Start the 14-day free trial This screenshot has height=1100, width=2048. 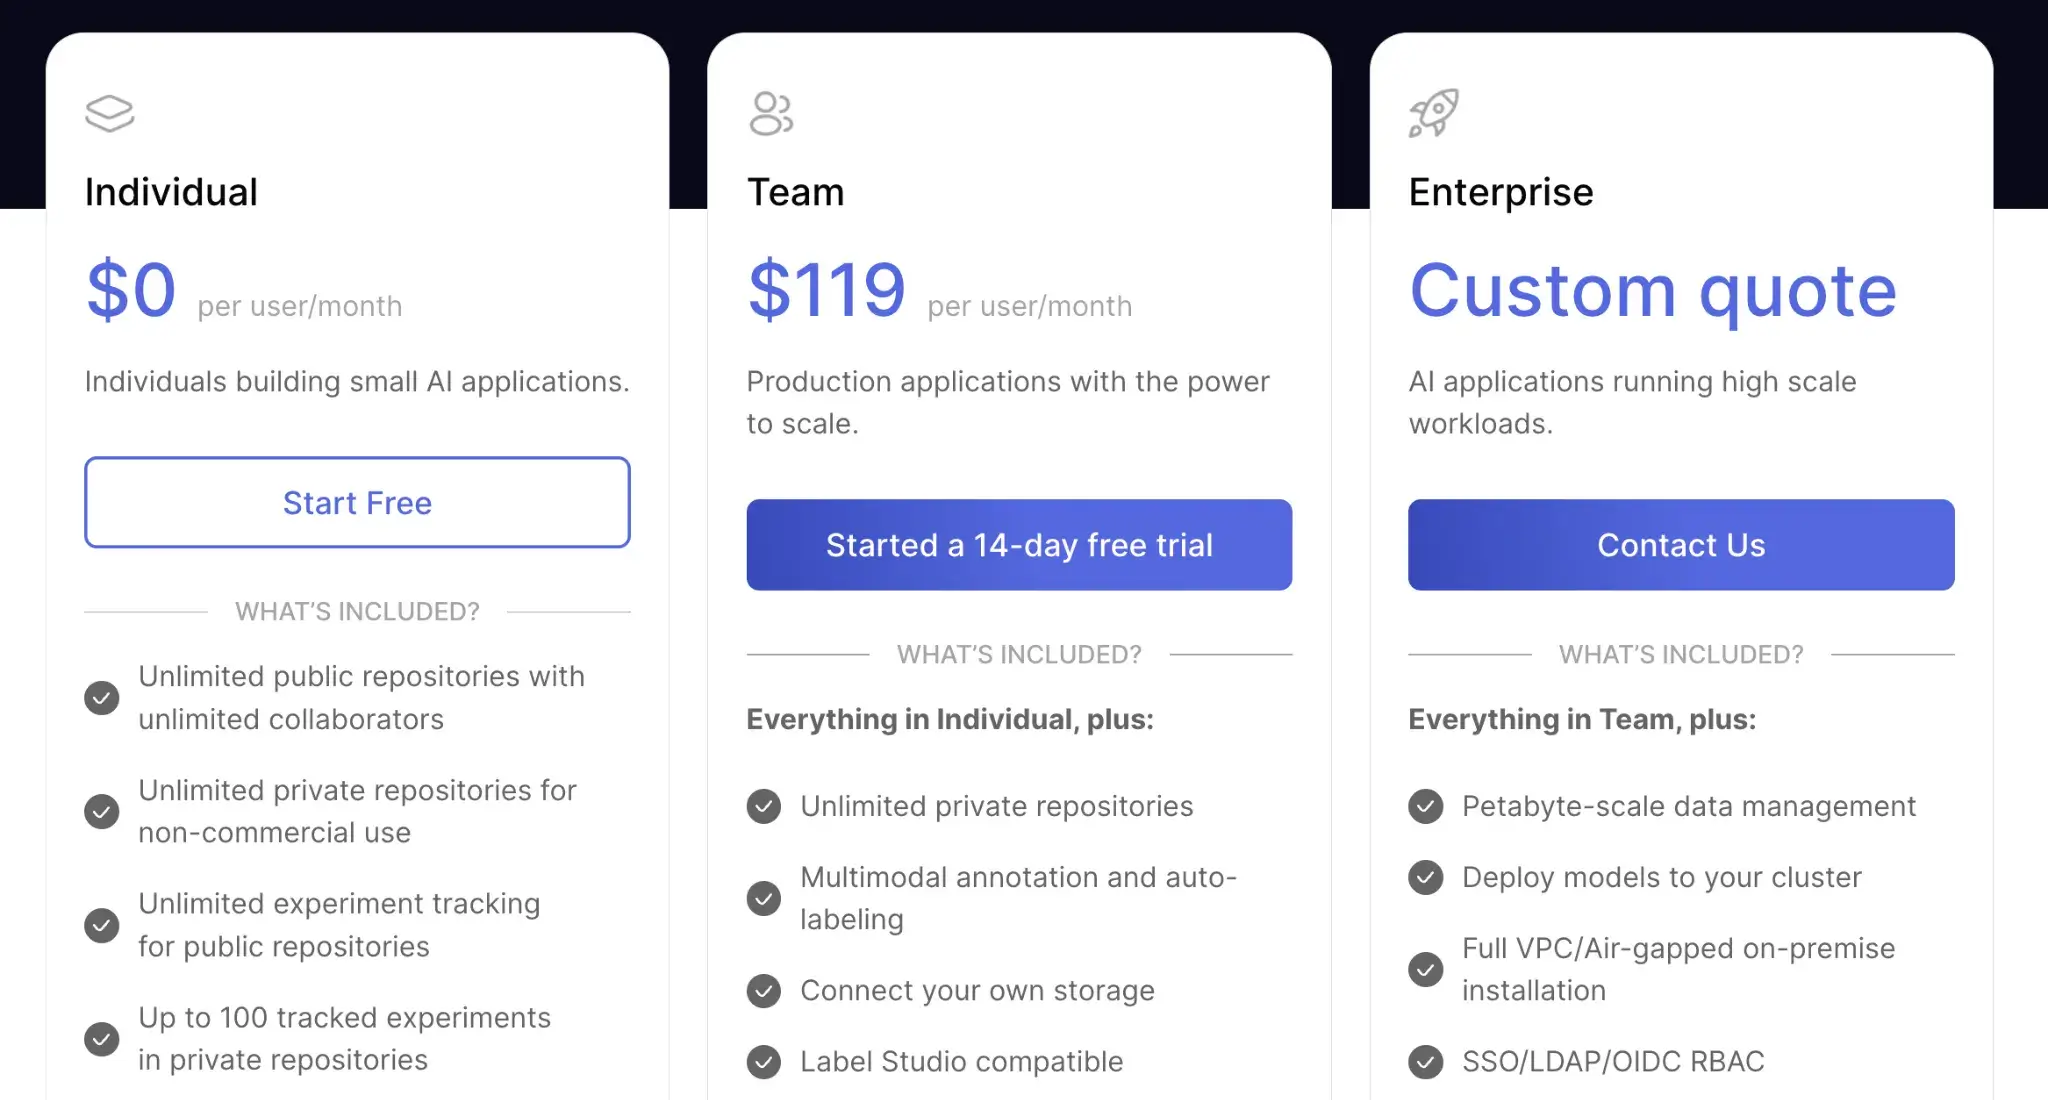coord(1019,545)
